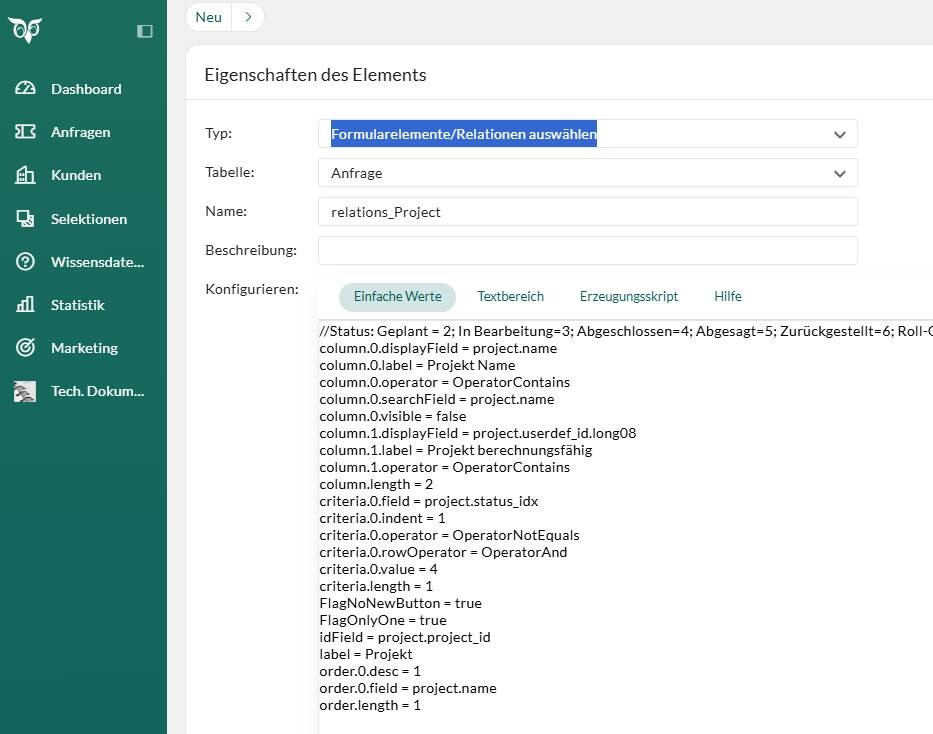Collapse the sidebar panel icon
Screen dimensions: 933x734
[x=145, y=31]
